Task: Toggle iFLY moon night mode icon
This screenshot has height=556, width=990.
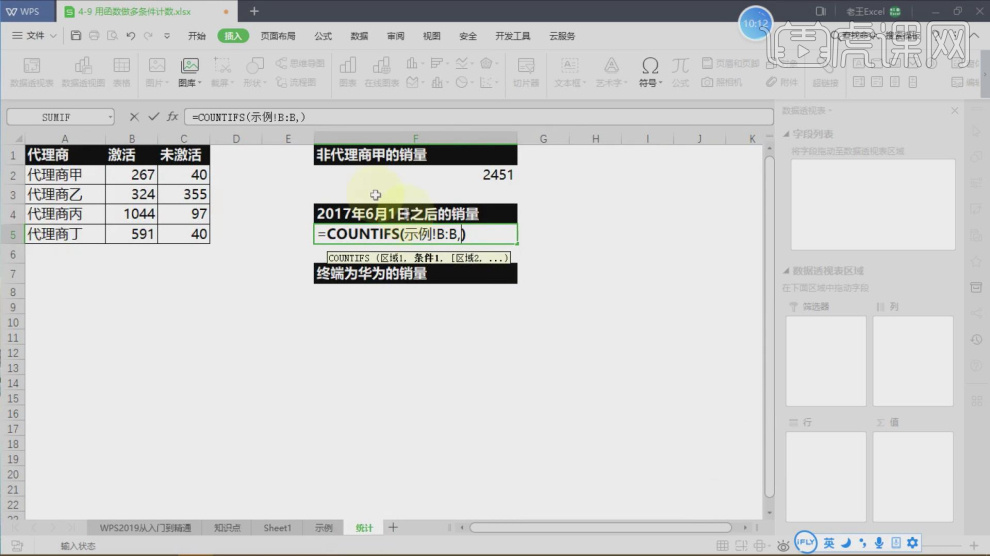Action: pyautogui.click(x=845, y=543)
